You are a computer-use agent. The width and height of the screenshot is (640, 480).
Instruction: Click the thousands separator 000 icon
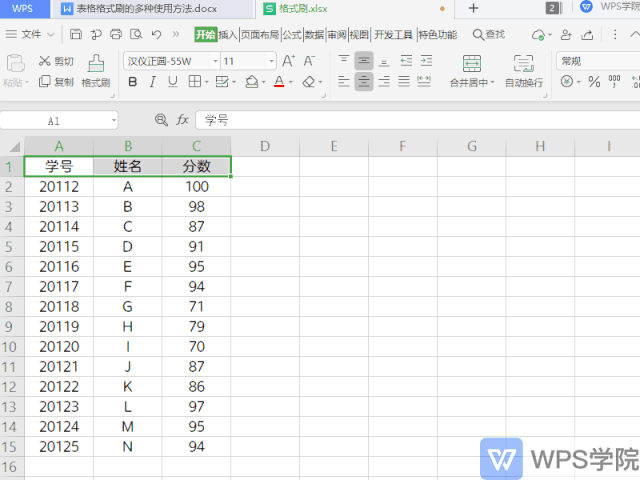pos(614,81)
